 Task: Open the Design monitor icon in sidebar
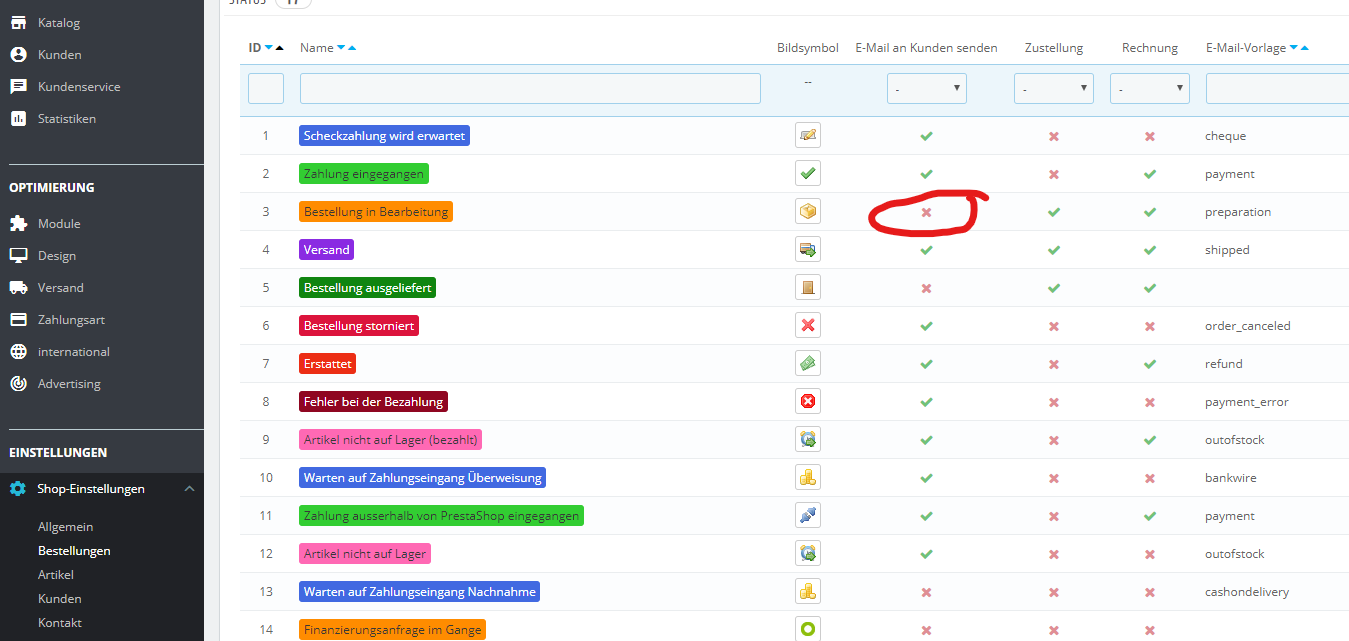pyautogui.click(x=18, y=256)
